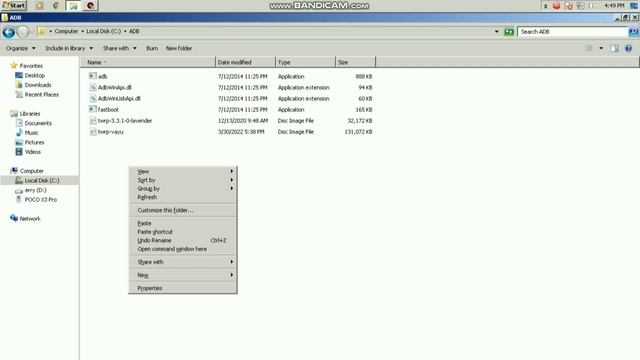Open the view options dropdown arrow
This screenshot has width=640, height=360.
pos(601,48)
